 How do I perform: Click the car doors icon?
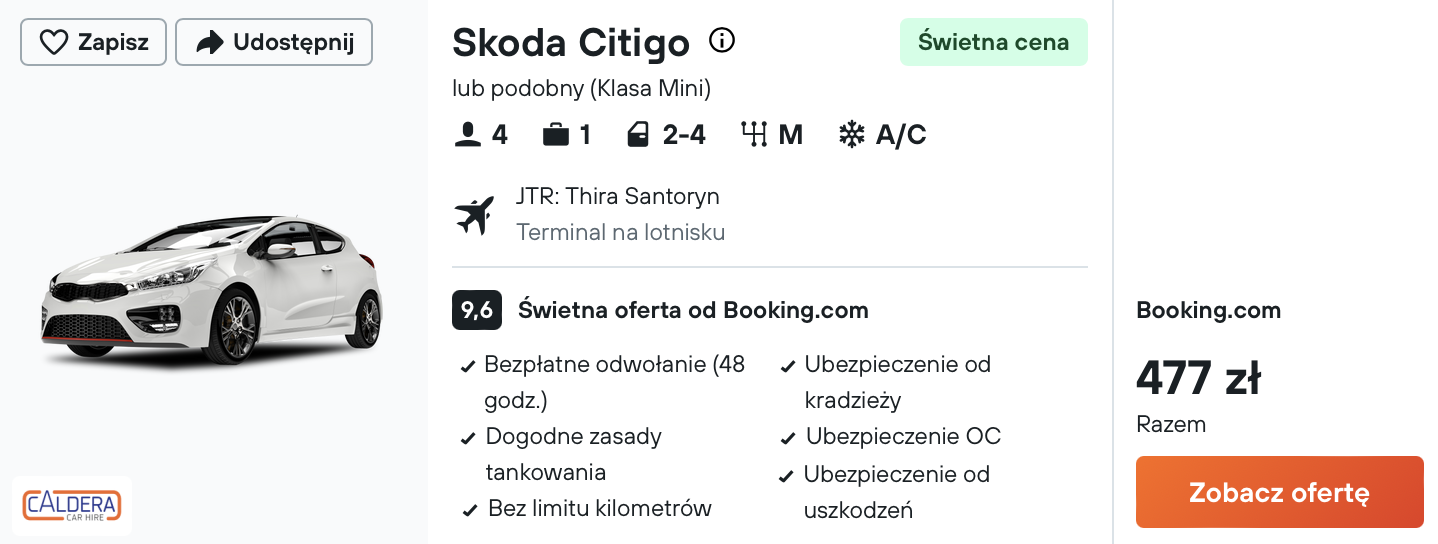[x=638, y=134]
